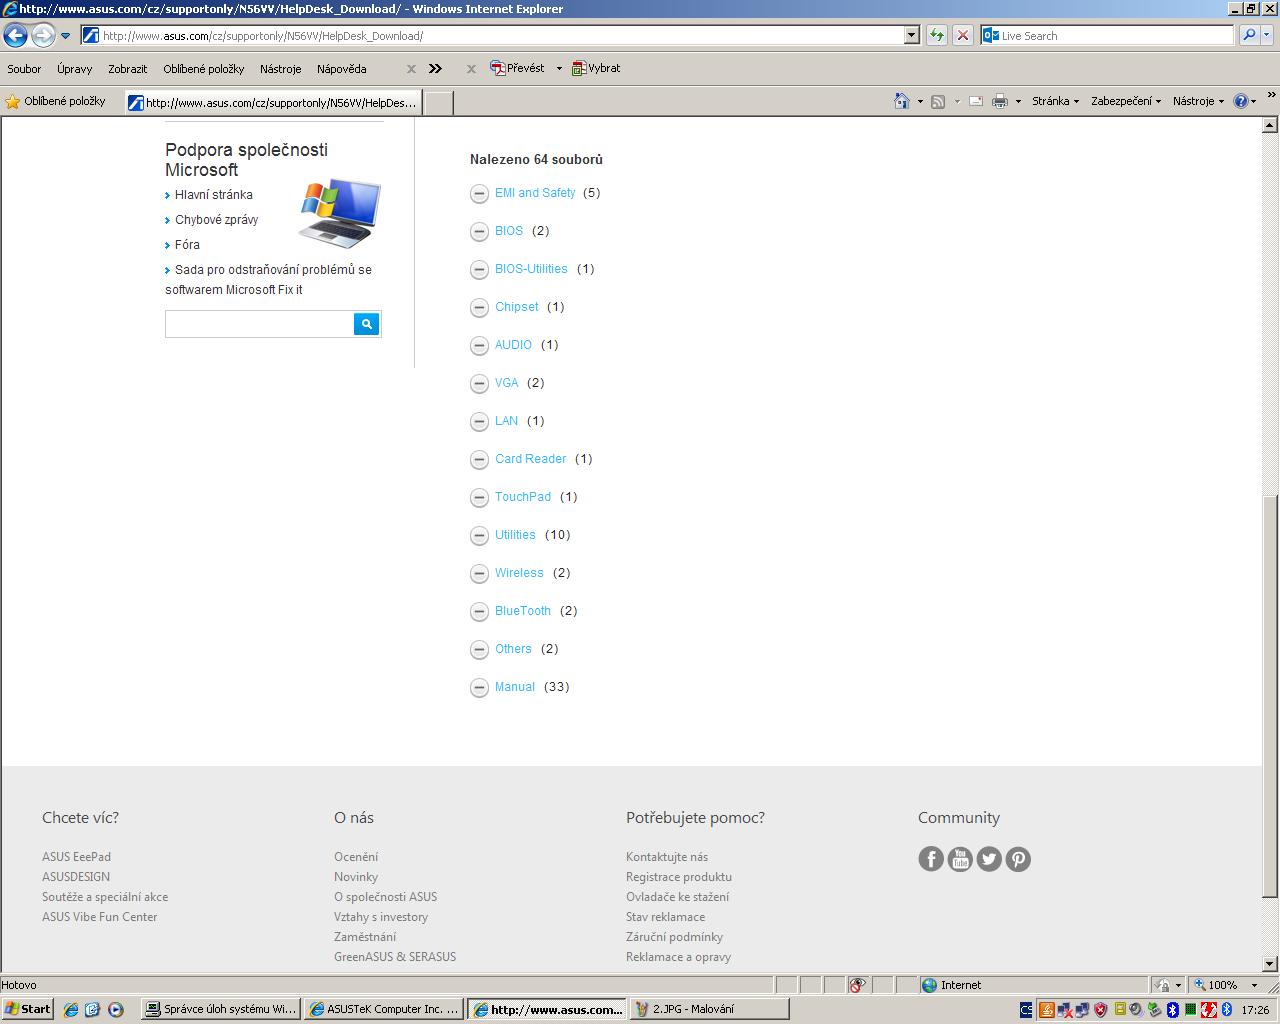This screenshot has height=1024, width=1280.
Task: Click the Oblíbené položky star icon
Action: pos(12,101)
